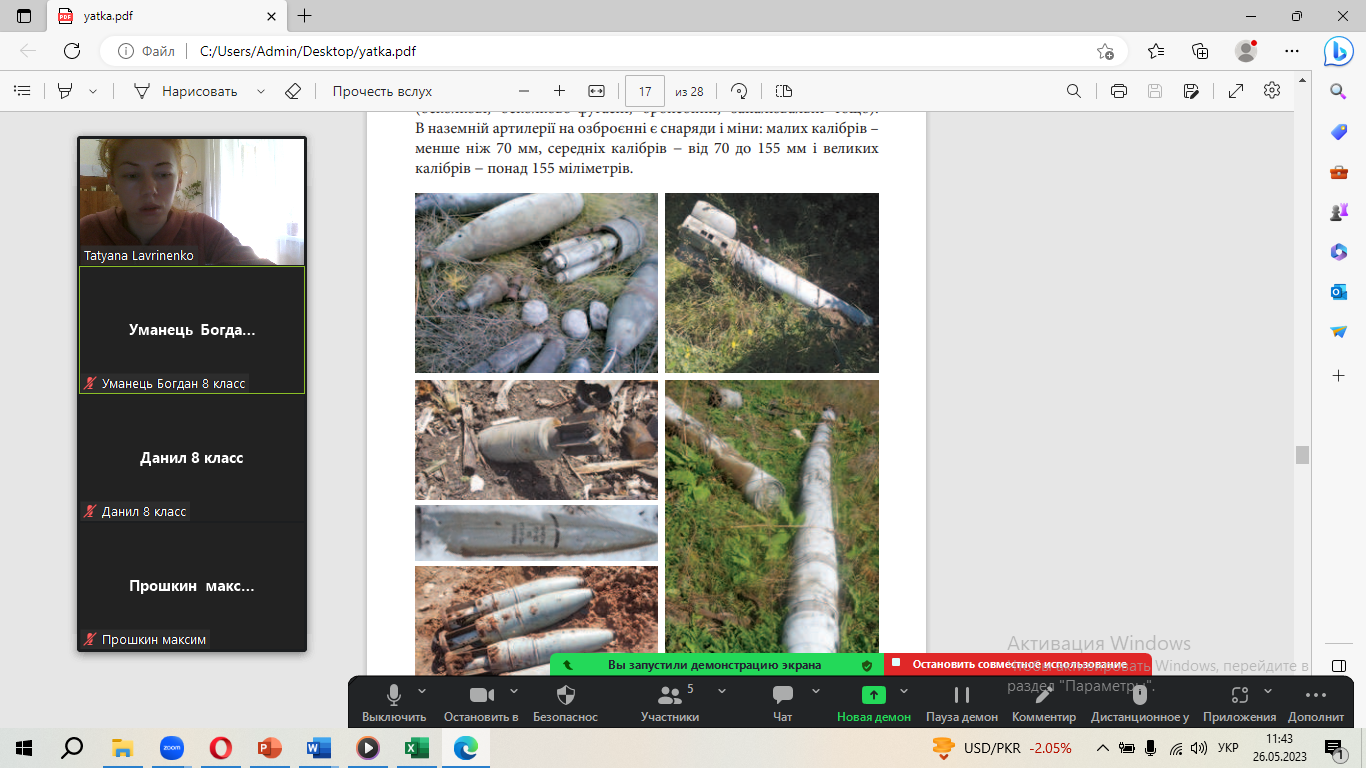Screen dimensions: 1366x768
Task: Select the highlighter tool in PDF toolbar
Action: click(65, 91)
